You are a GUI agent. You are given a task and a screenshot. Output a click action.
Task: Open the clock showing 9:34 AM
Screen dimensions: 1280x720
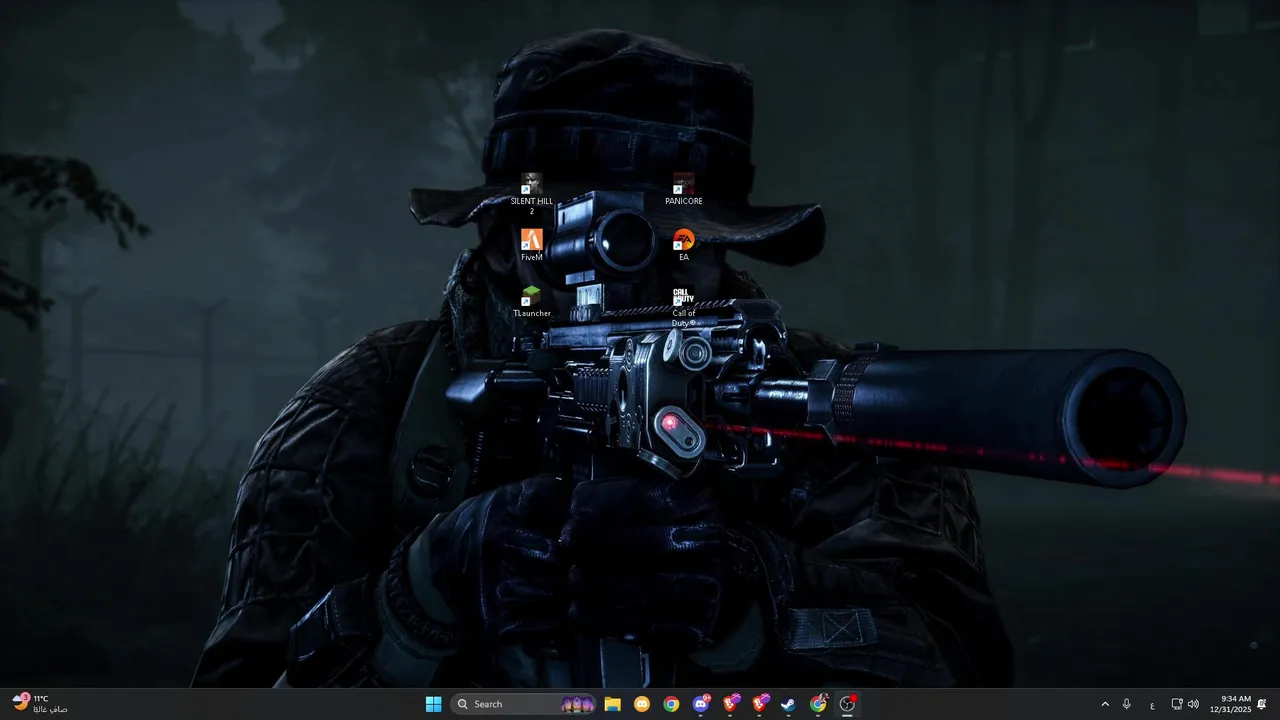point(1230,704)
